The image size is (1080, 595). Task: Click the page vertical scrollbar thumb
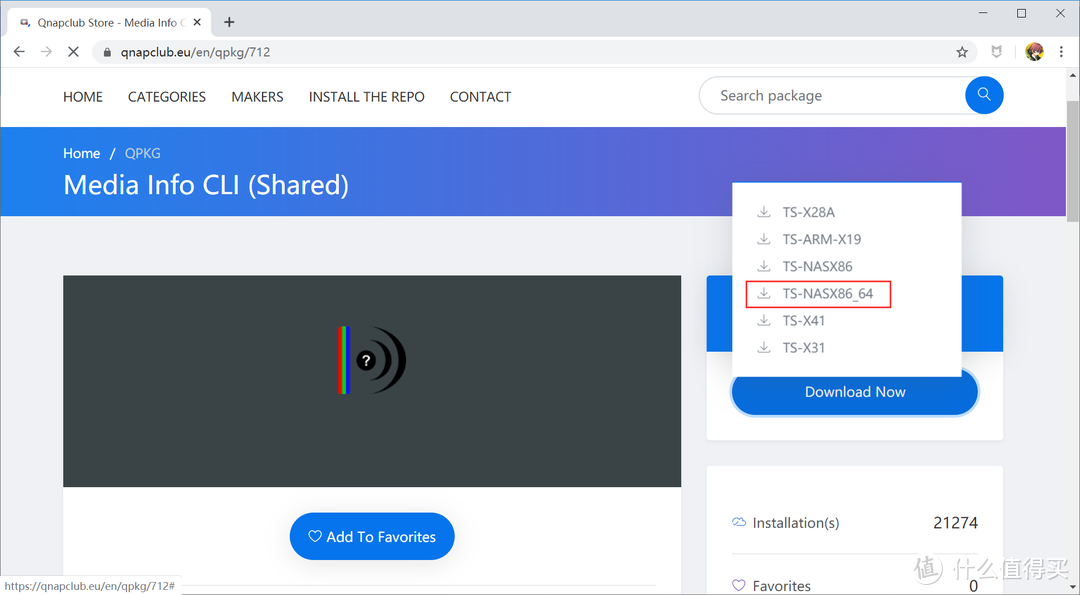pos(1073,160)
